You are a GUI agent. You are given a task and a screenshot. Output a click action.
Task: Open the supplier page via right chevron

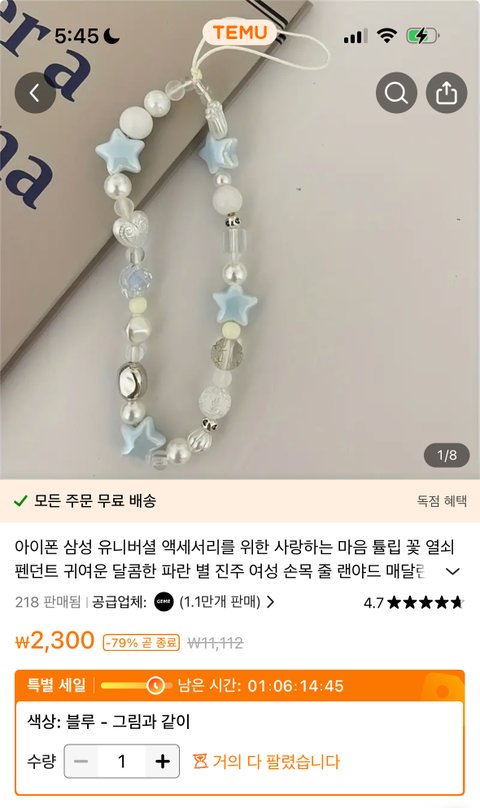click(x=270, y=601)
